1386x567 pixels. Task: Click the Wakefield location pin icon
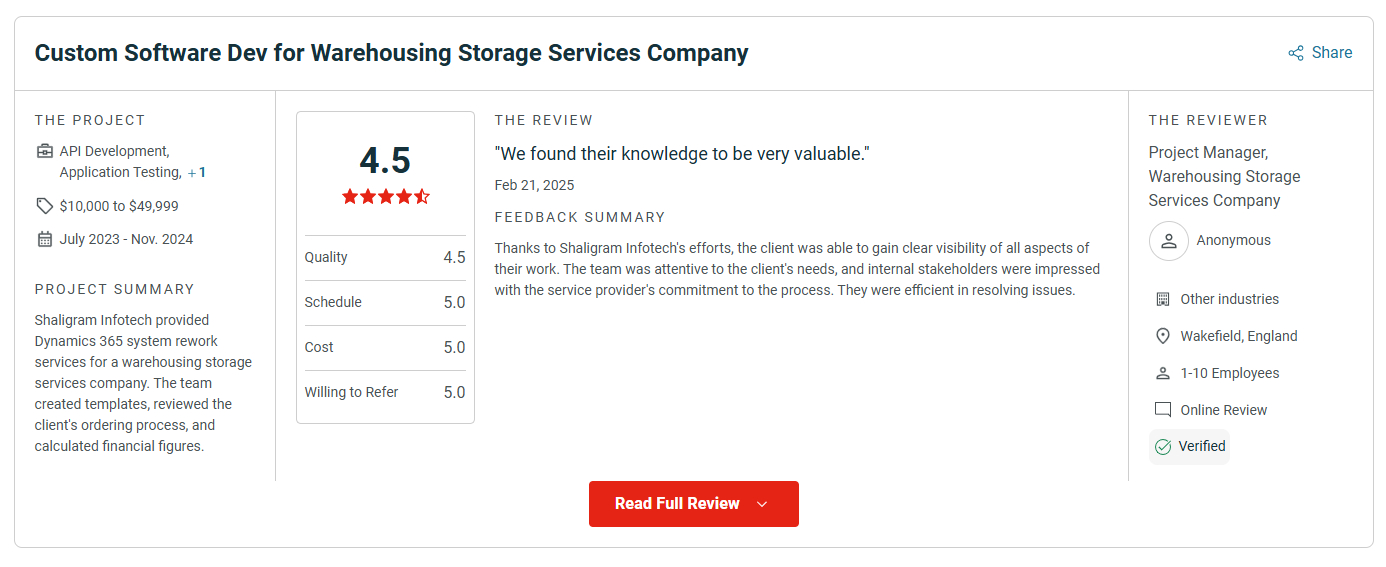tap(1163, 336)
